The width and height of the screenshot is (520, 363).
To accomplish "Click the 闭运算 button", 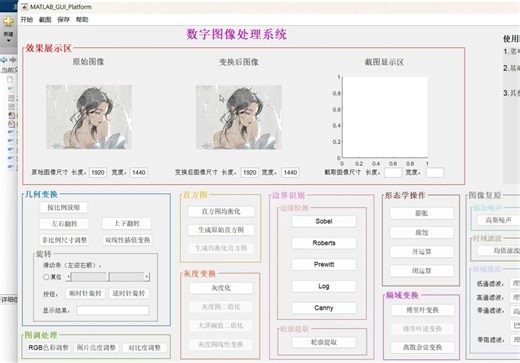I will pyautogui.click(x=422, y=271).
